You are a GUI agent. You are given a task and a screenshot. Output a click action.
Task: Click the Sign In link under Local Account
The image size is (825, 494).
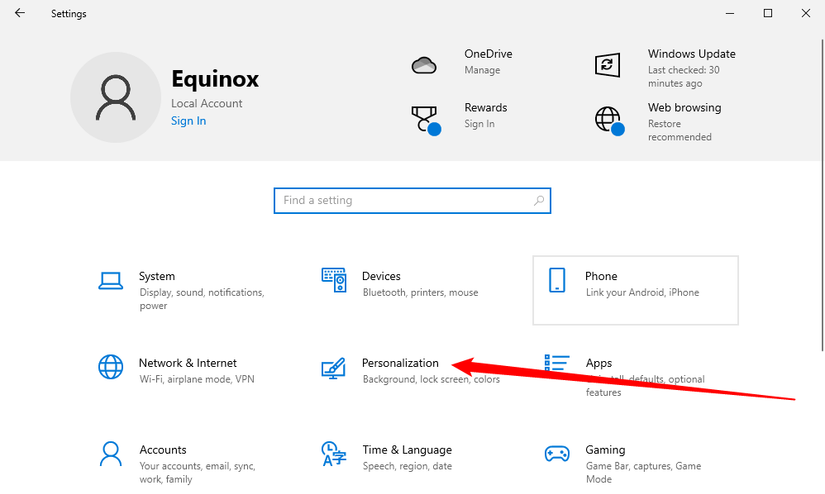point(188,121)
